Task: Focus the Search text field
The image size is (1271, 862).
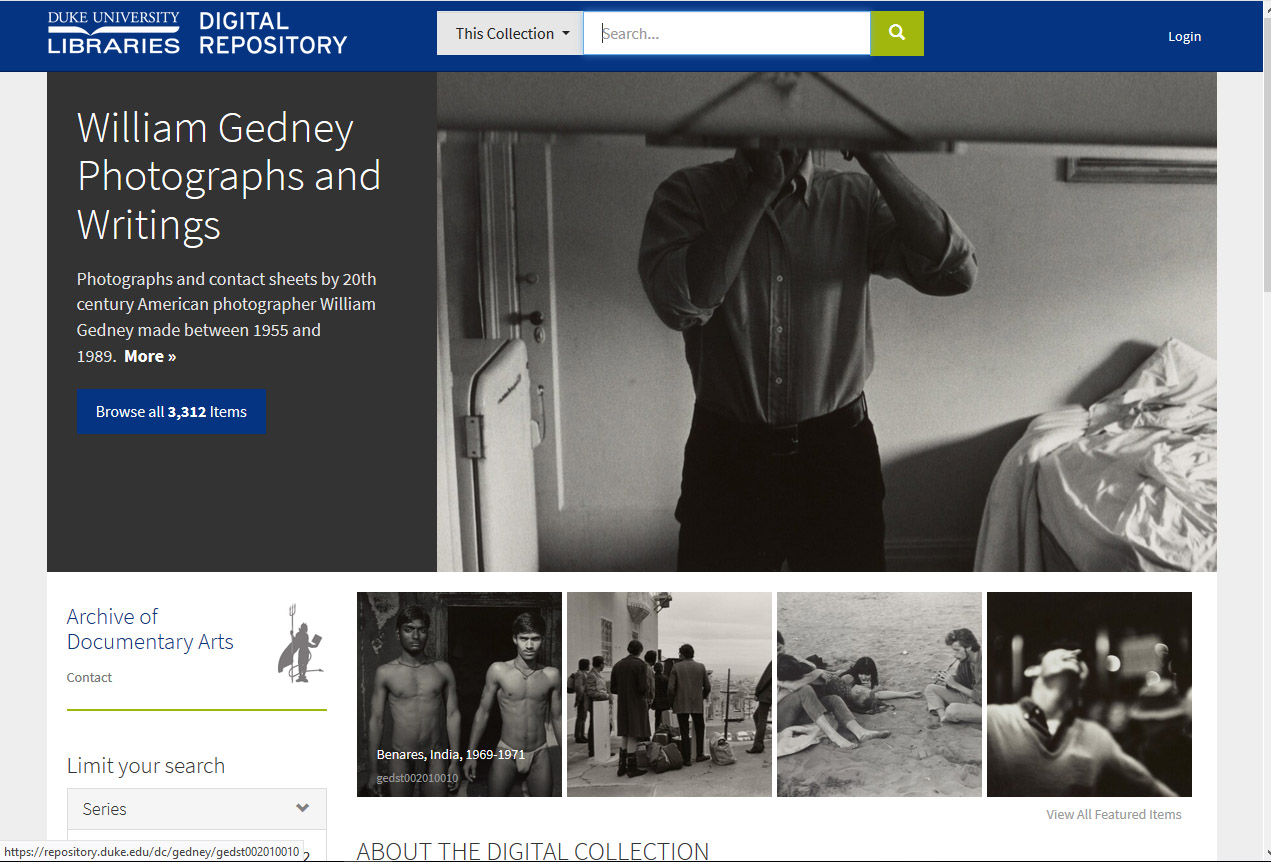Action: click(727, 33)
